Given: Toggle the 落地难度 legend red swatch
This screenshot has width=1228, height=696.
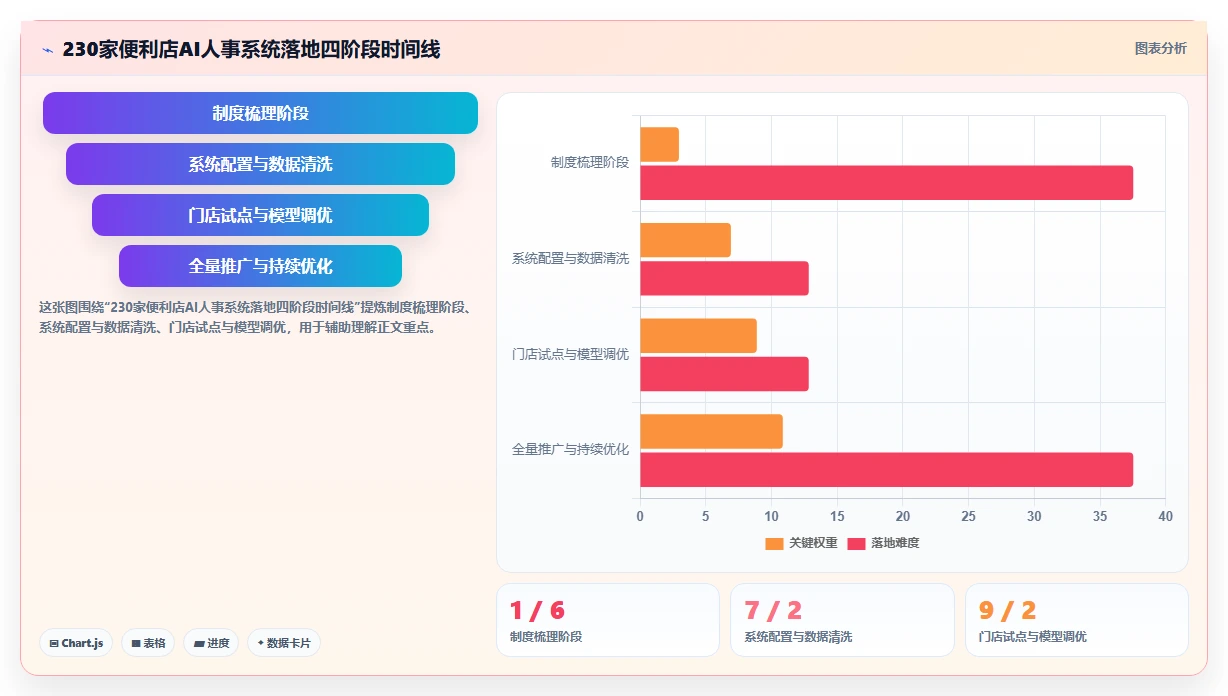Looking at the screenshot, I should 856,543.
